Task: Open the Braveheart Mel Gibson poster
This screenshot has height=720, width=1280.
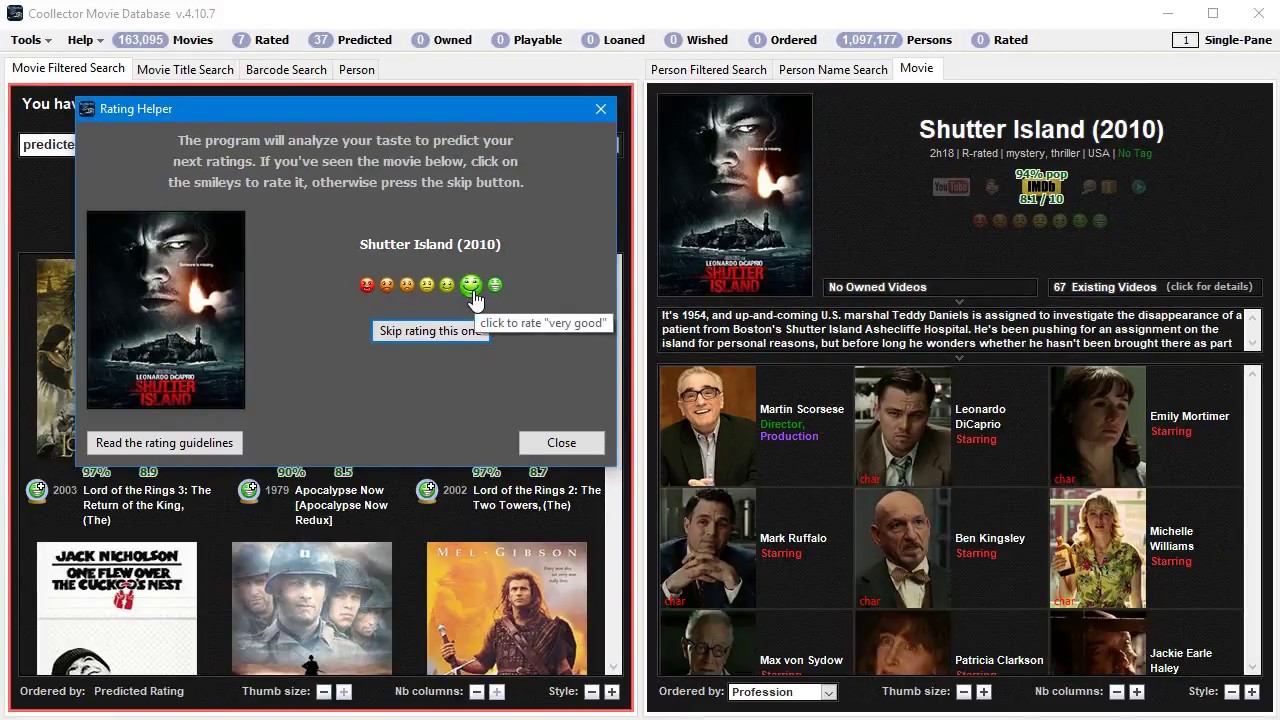Action: 507,608
